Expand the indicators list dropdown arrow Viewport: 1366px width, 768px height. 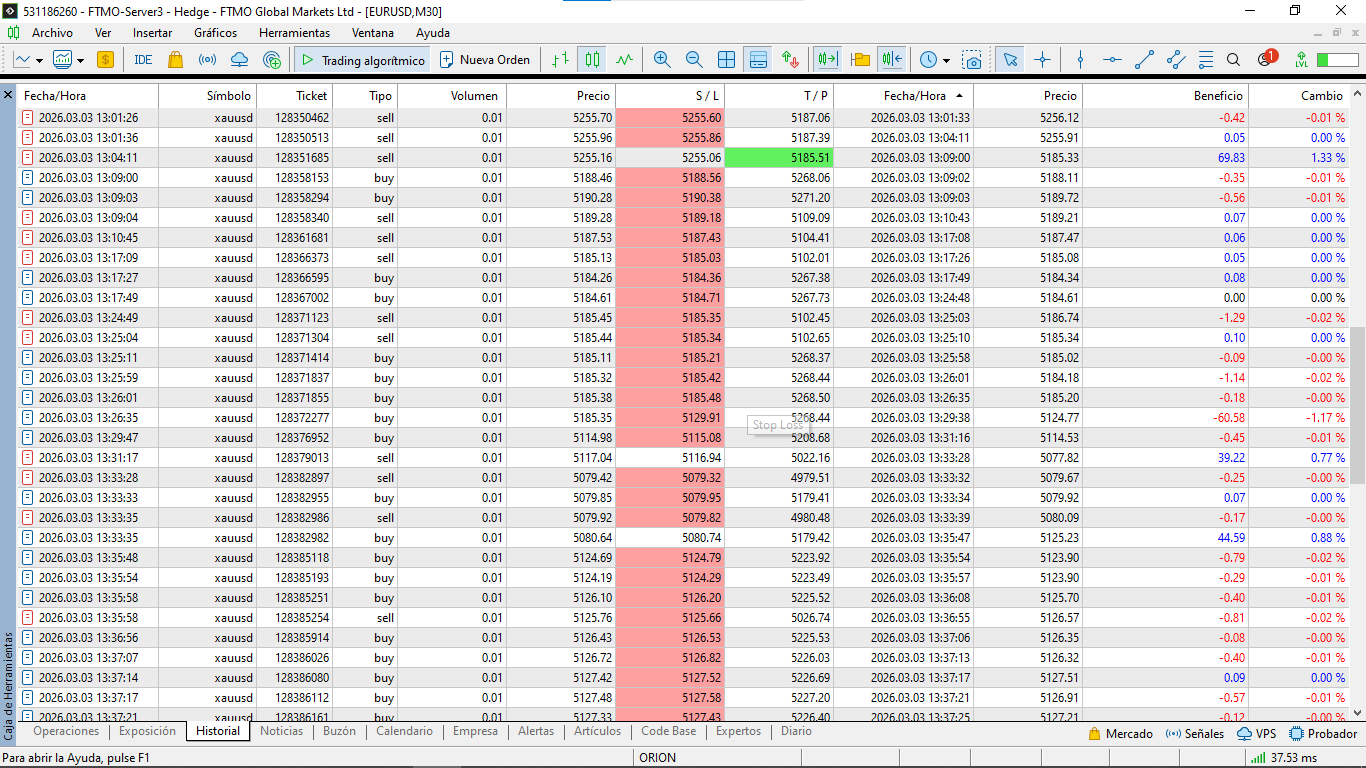point(79,61)
